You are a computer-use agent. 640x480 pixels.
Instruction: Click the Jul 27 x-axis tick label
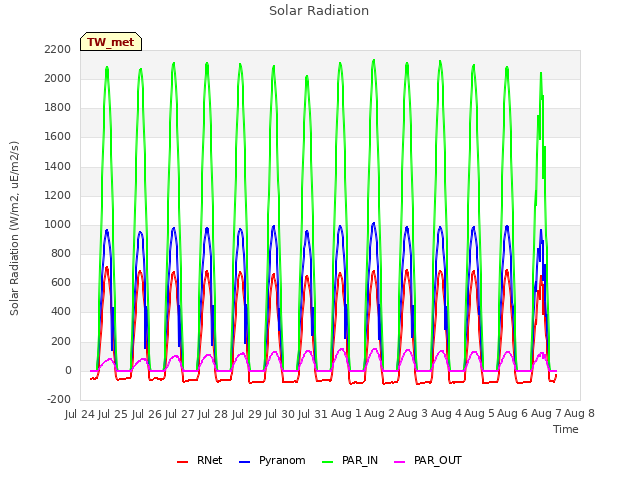[180, 414]
